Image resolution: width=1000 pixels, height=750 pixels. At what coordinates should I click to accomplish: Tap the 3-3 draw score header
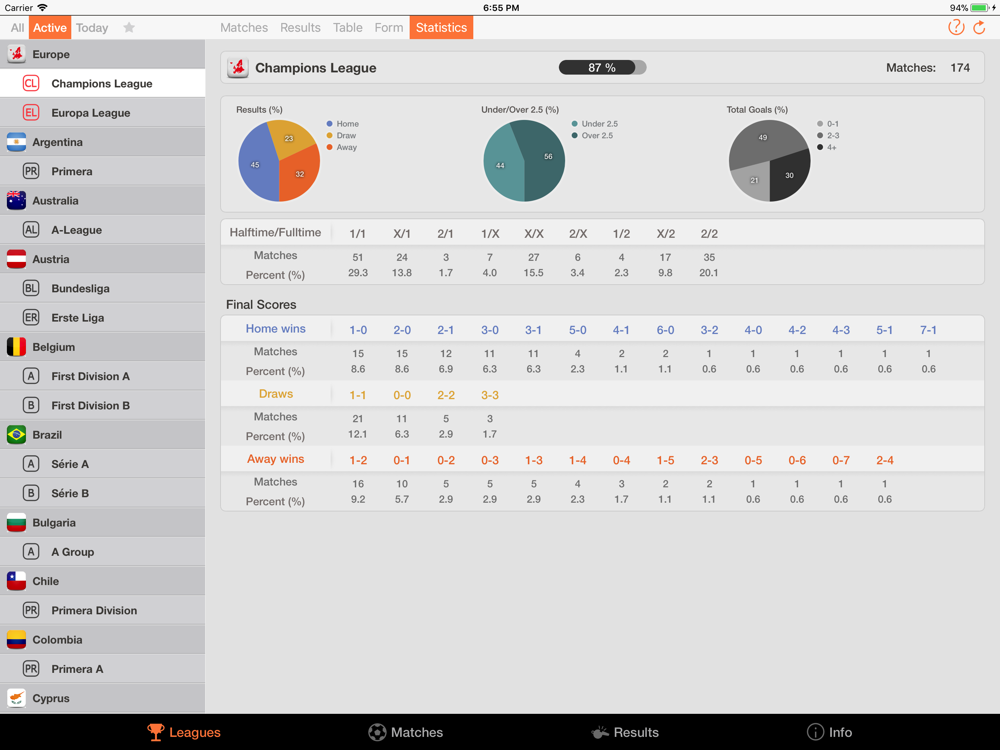(490, 395)
